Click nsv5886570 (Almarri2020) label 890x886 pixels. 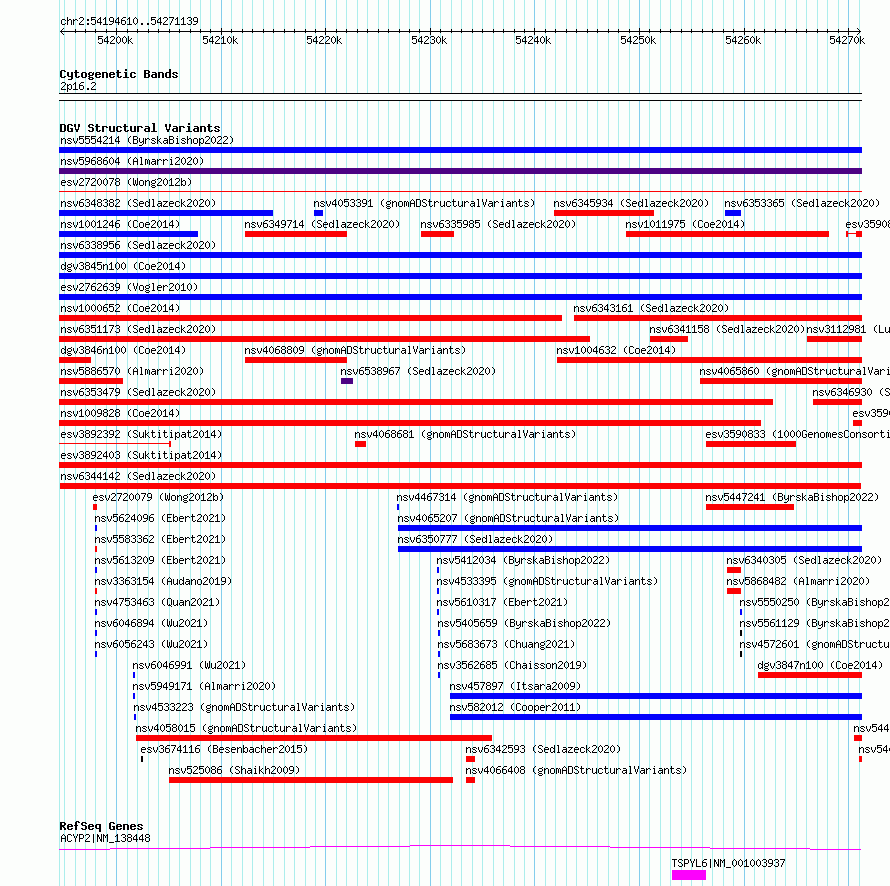tap(132, 371)
